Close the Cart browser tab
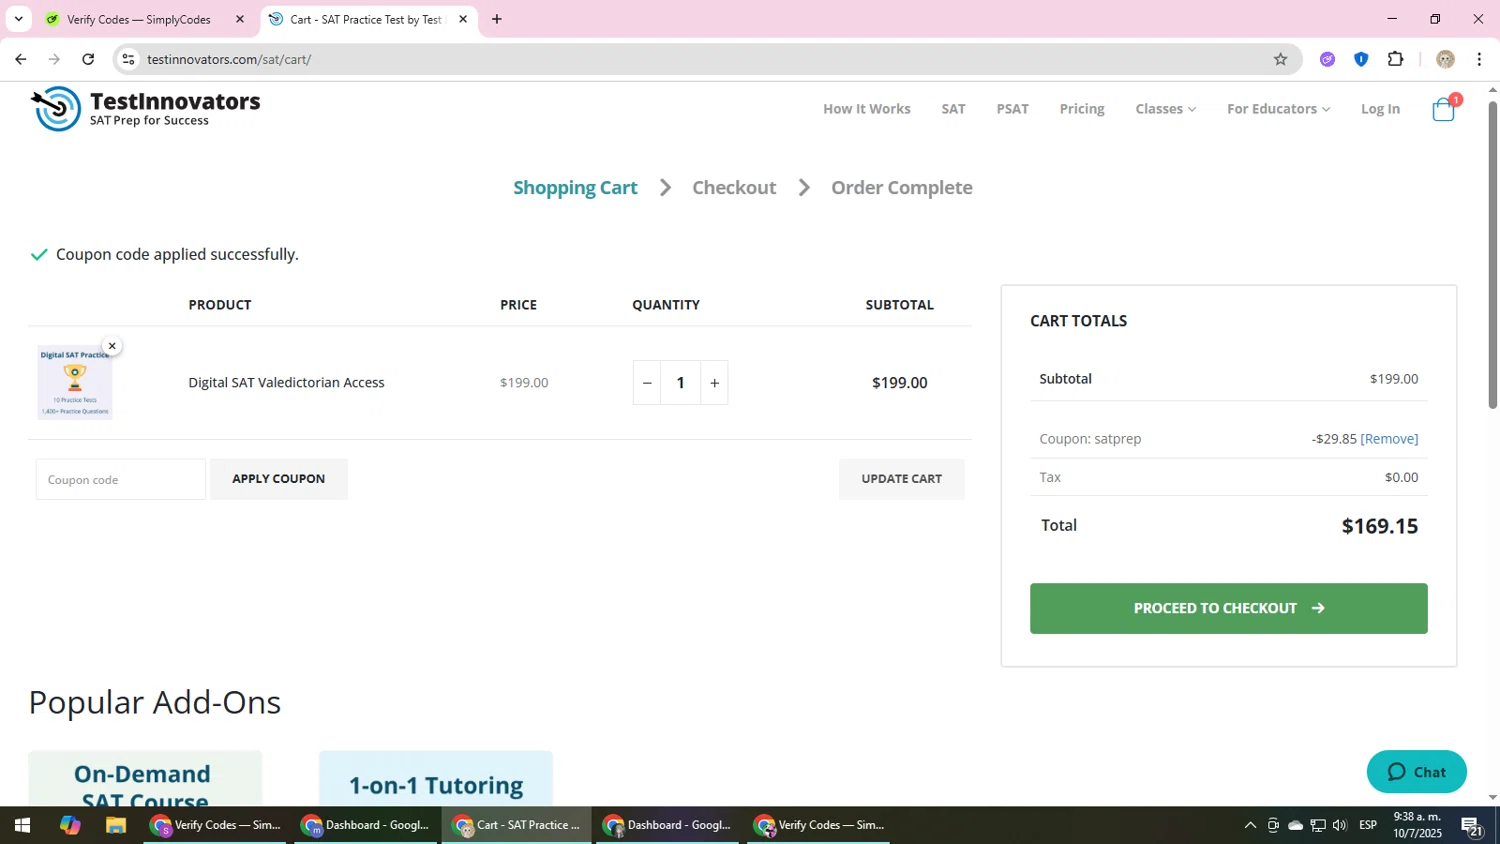 pos(463,19)
